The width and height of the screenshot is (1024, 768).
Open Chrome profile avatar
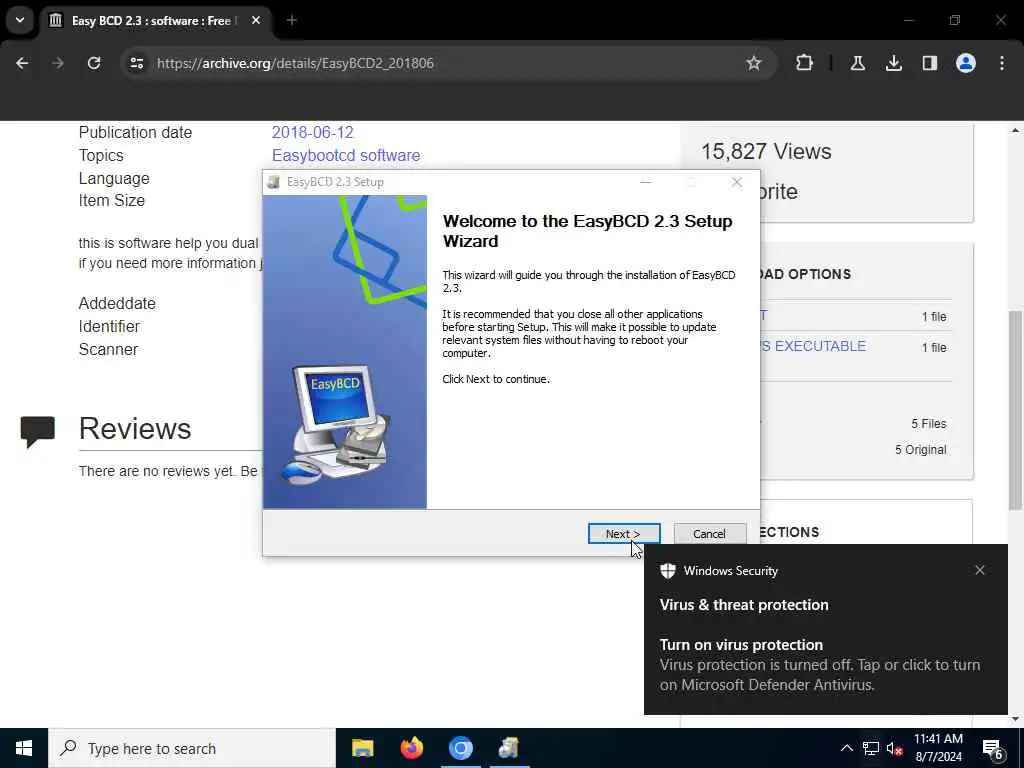tap(966, 63)
